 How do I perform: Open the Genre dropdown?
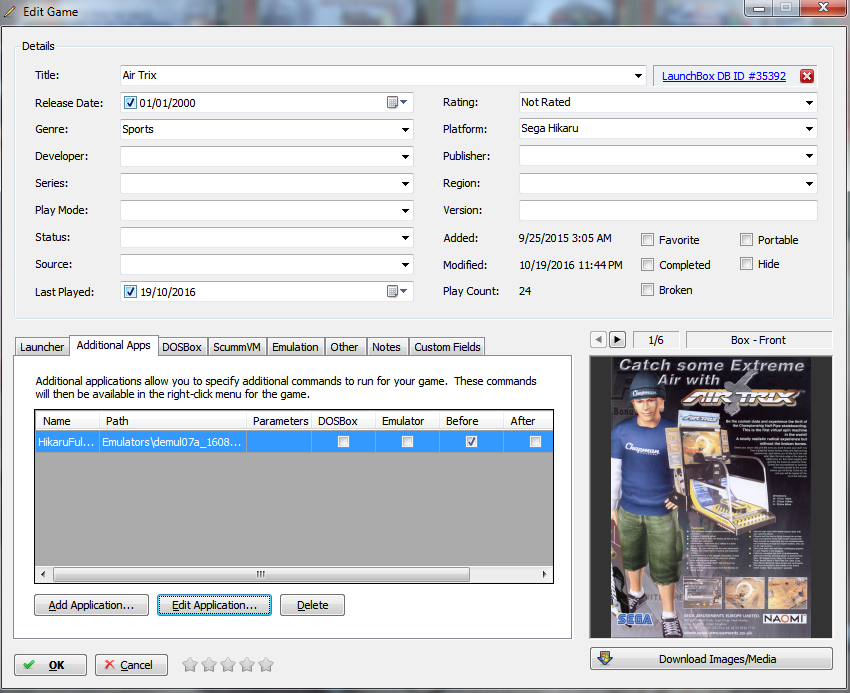pyautogui.click(x=405, y=130)
